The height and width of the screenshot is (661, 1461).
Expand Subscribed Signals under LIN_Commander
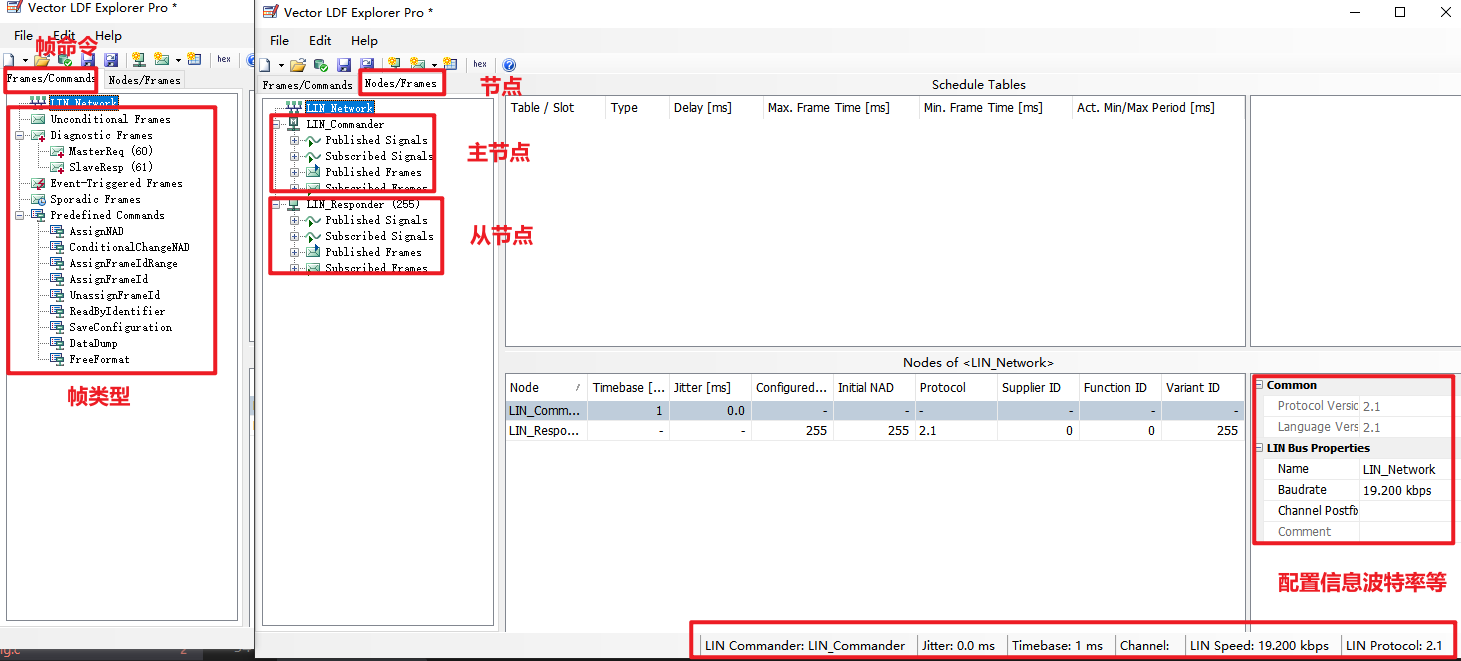[294, 156]
